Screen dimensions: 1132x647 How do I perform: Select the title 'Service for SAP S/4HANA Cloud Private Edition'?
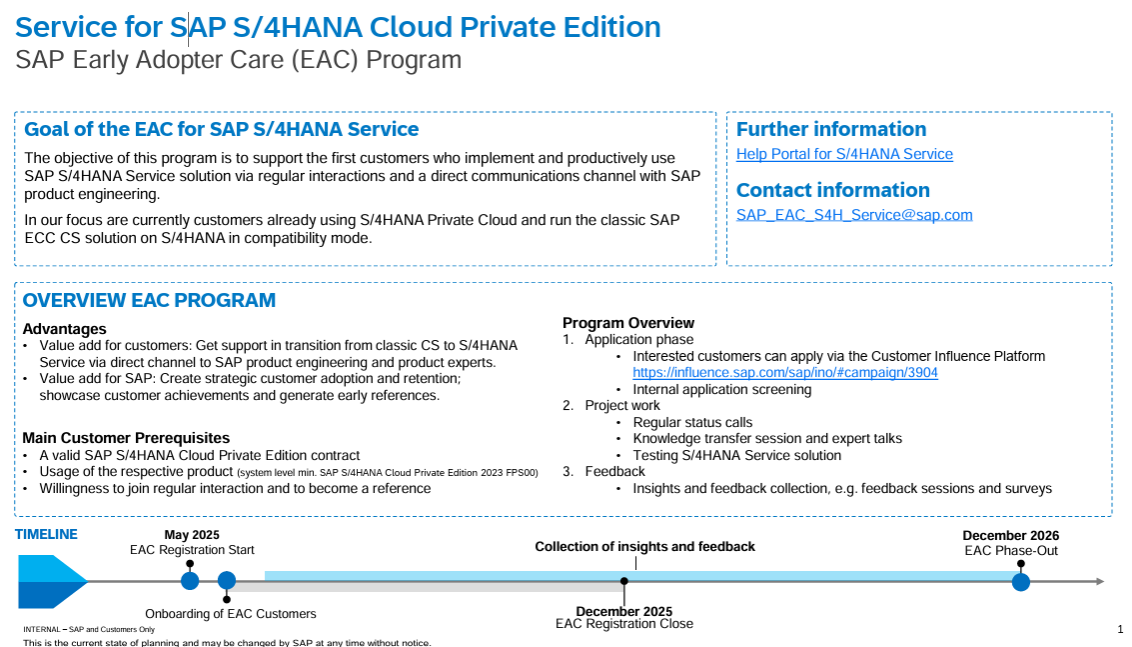(x=338, y=27)
